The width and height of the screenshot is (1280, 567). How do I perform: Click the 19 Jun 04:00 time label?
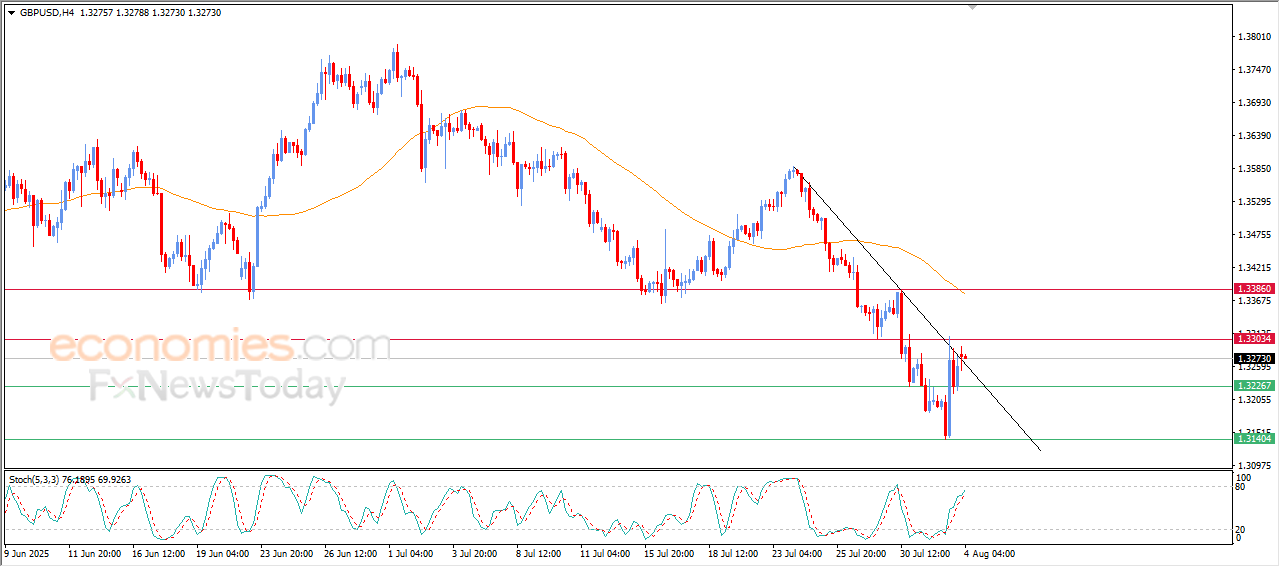pos(222,552)
